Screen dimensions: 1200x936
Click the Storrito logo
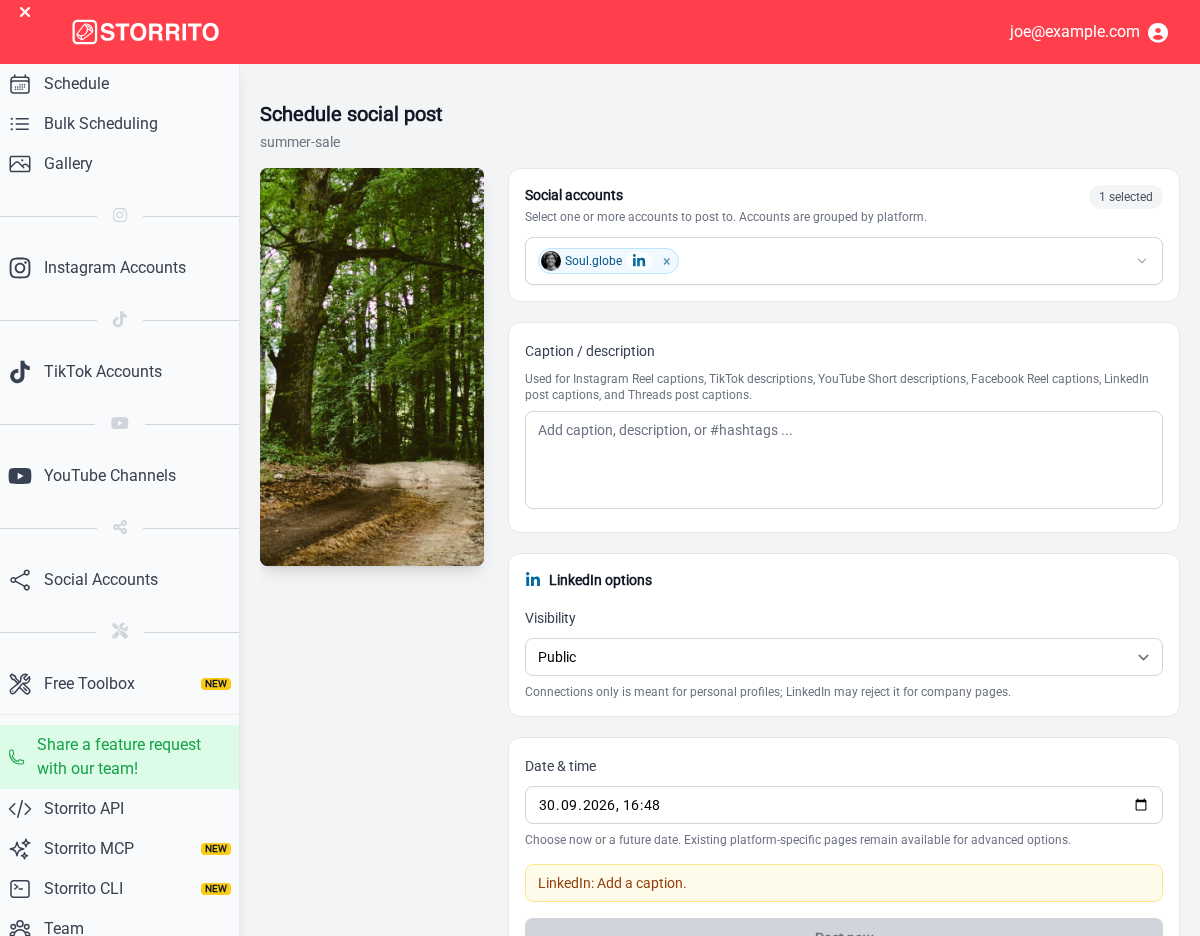[x=146, y=32]
